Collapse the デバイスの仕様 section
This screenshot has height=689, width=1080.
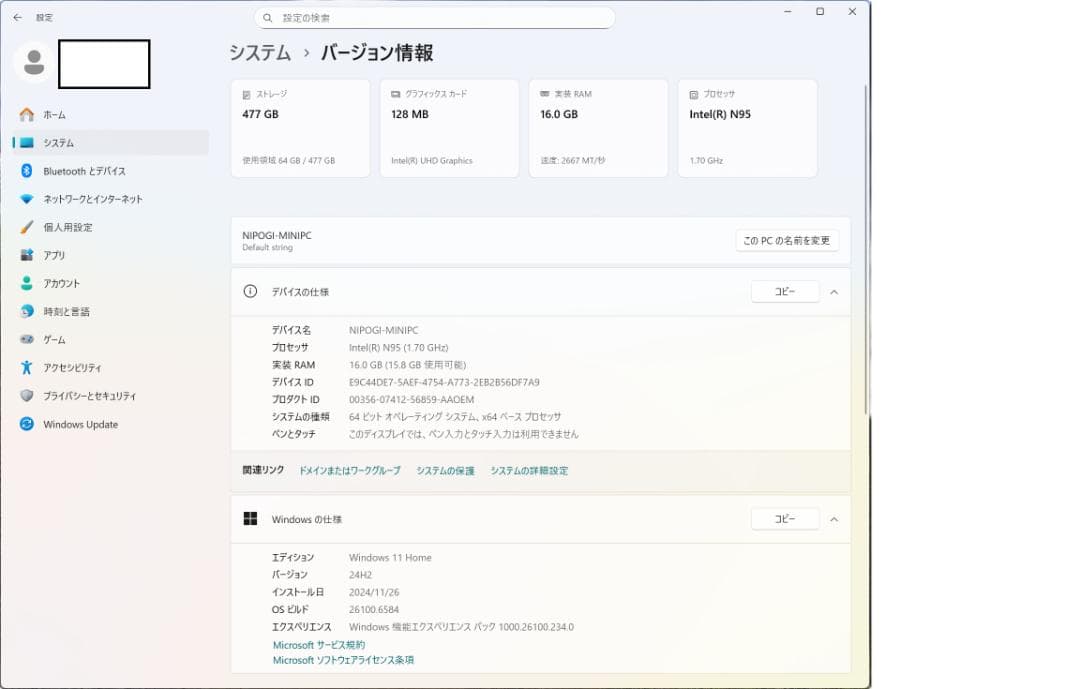pyautogui.click(x=834, y=291)
